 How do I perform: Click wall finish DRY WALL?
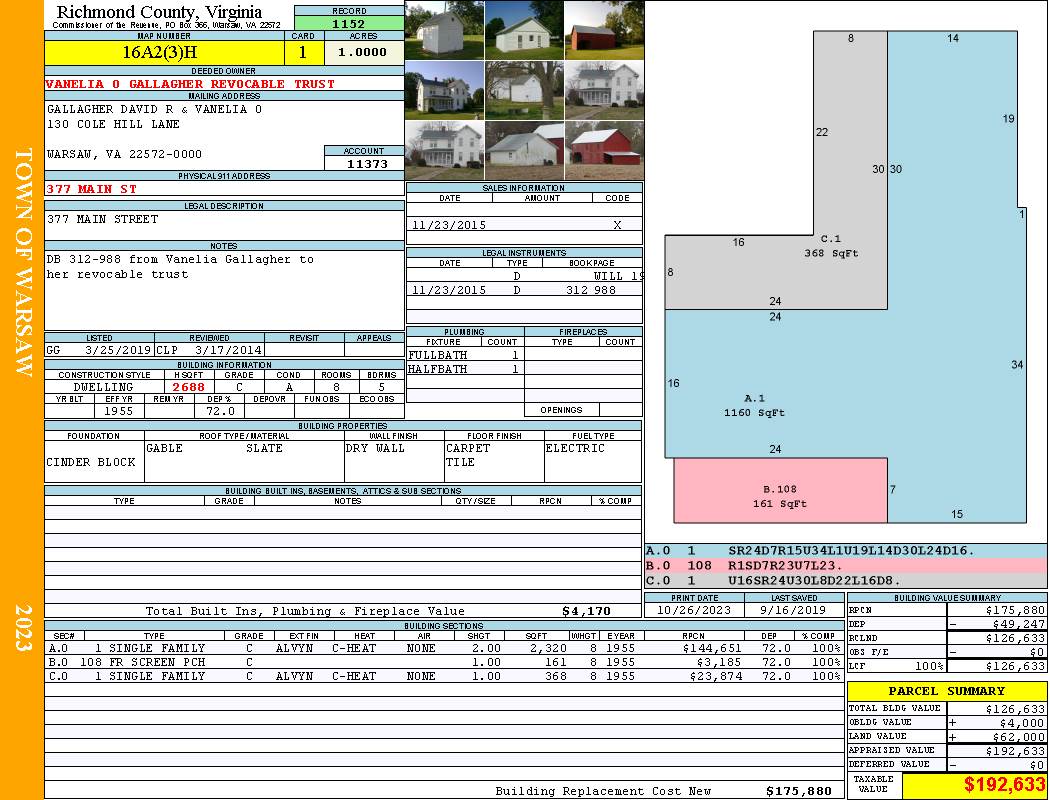click(376, 448)
